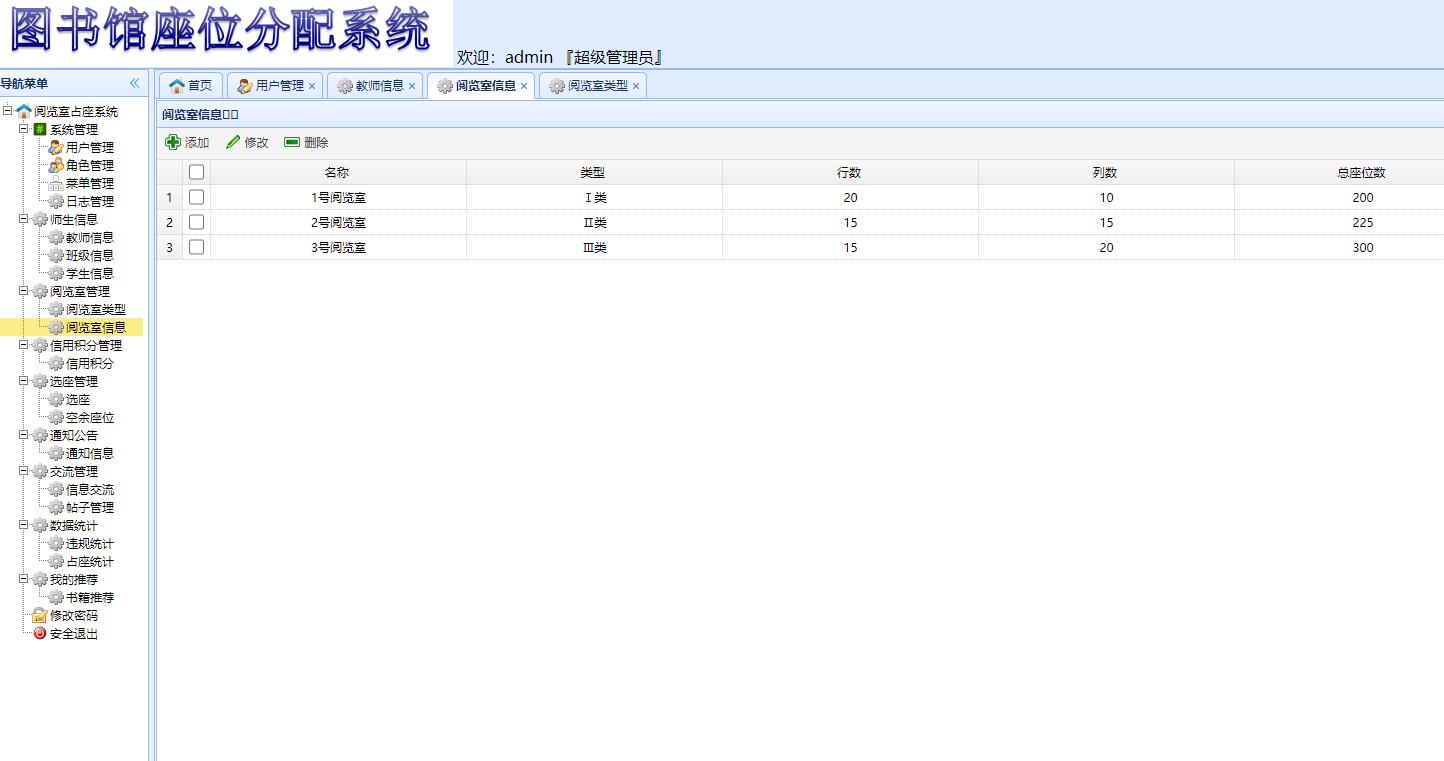Close the 用户管理 tab
The width and height of the screenshot is (1444, 761).
[x=313, y=86]
